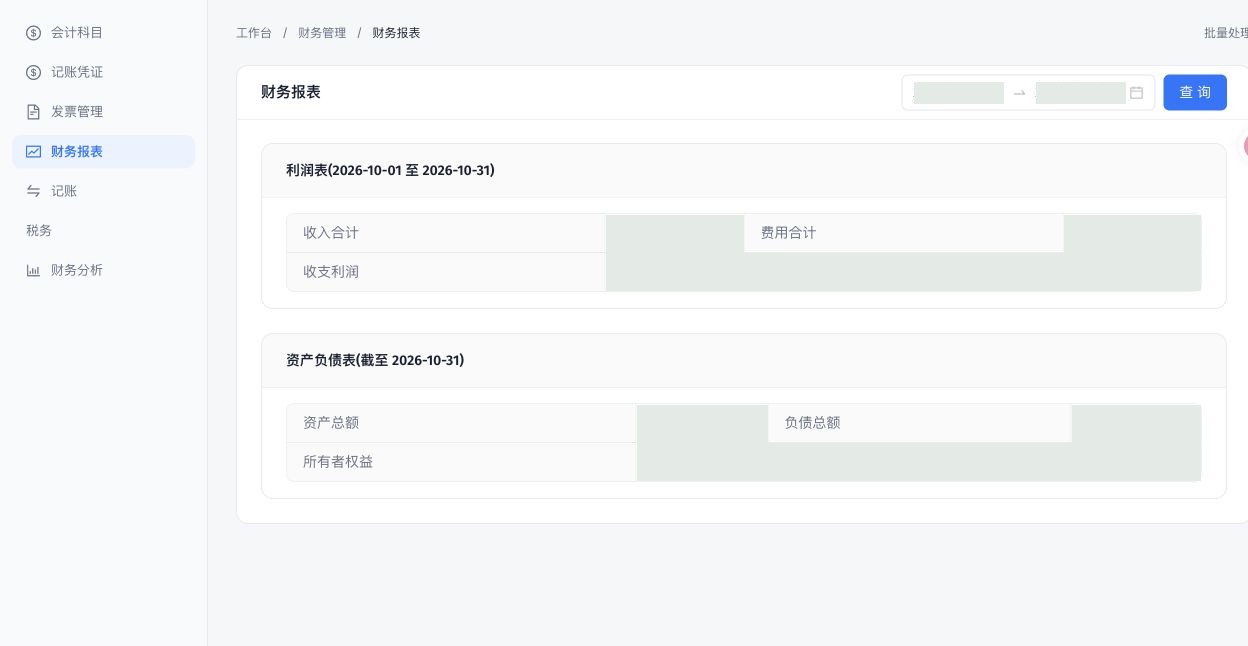Open 会计科目 in sidebar
The height and width of the screenshot is (646, 1248).
pyautogui.click(x=104, y=33)
